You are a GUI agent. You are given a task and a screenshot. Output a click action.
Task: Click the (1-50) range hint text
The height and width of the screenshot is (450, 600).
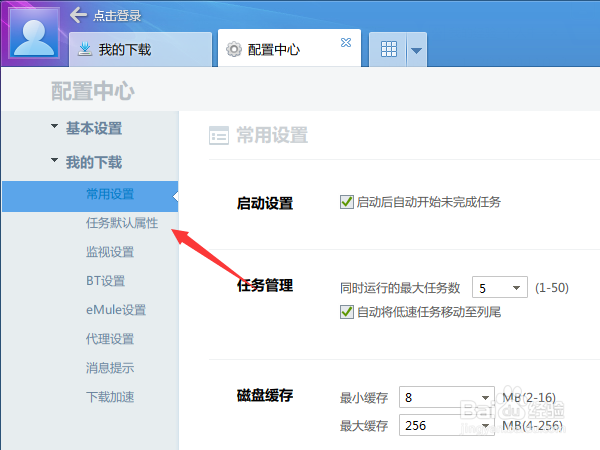[x=552, y=287]
